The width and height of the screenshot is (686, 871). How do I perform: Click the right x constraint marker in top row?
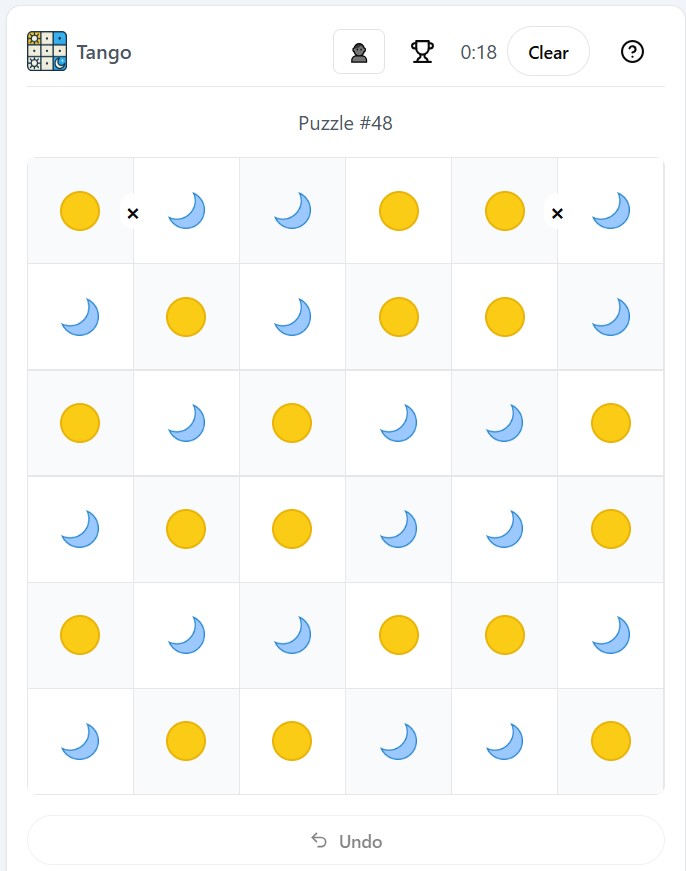[x=558, y=212]
